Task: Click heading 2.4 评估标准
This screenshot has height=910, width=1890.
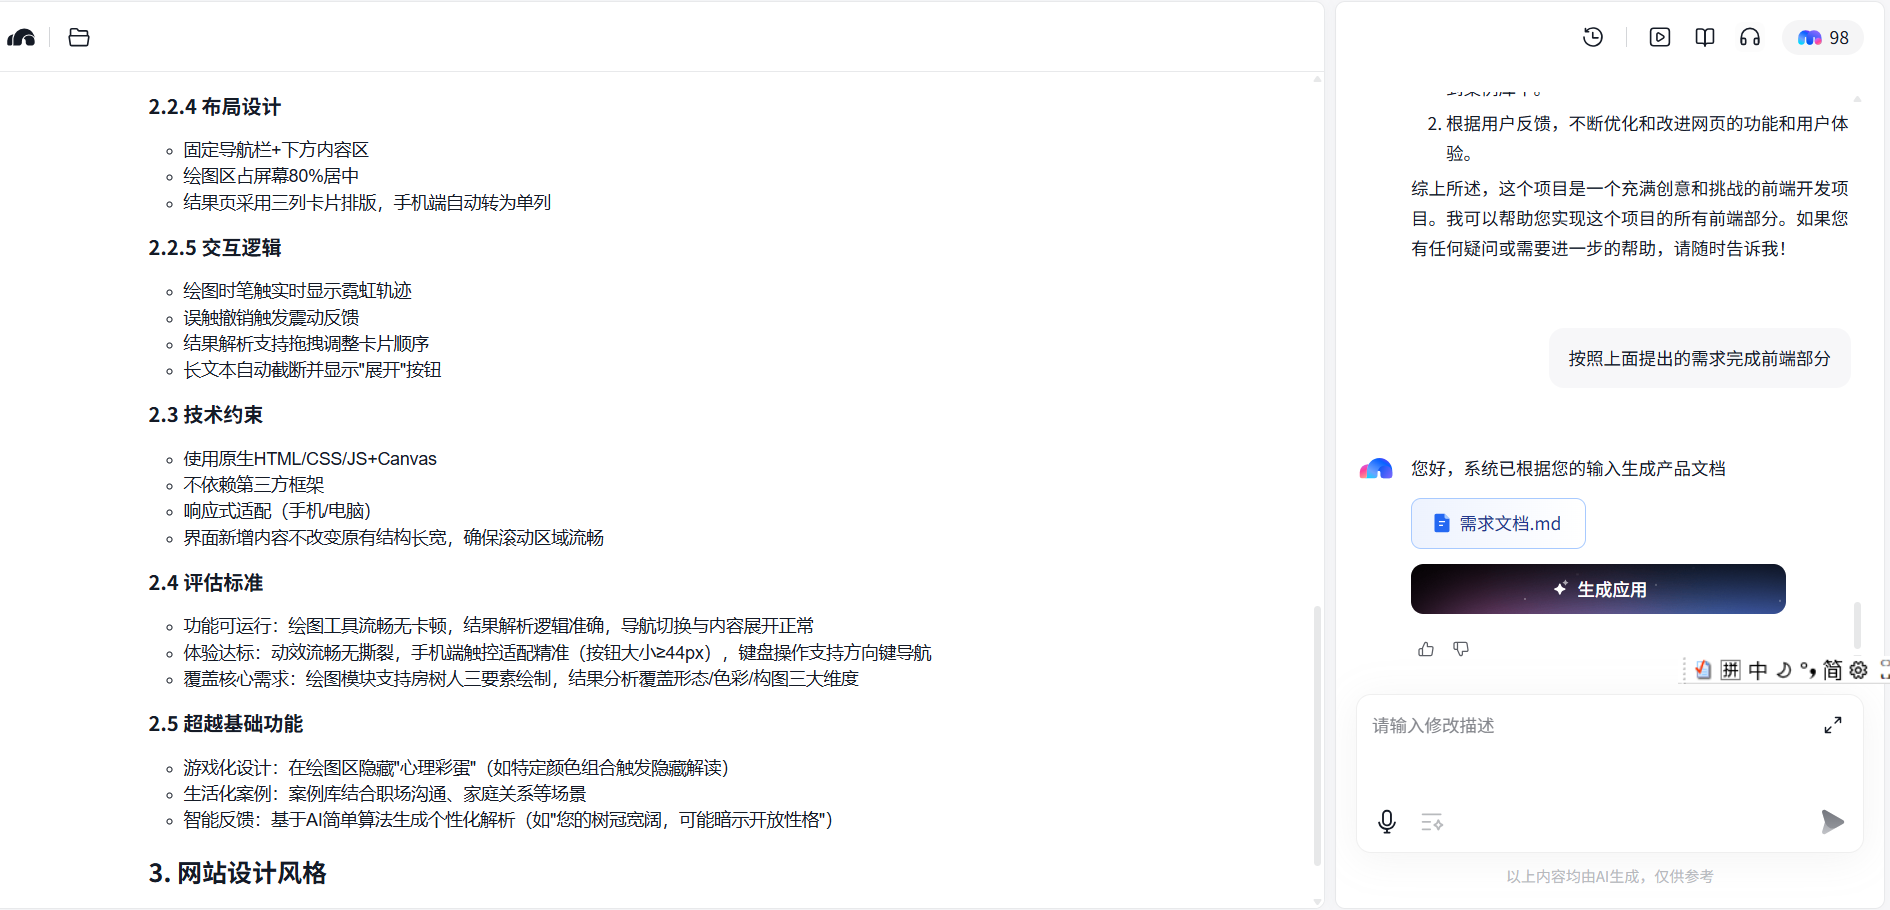Action: coord(206,583)
